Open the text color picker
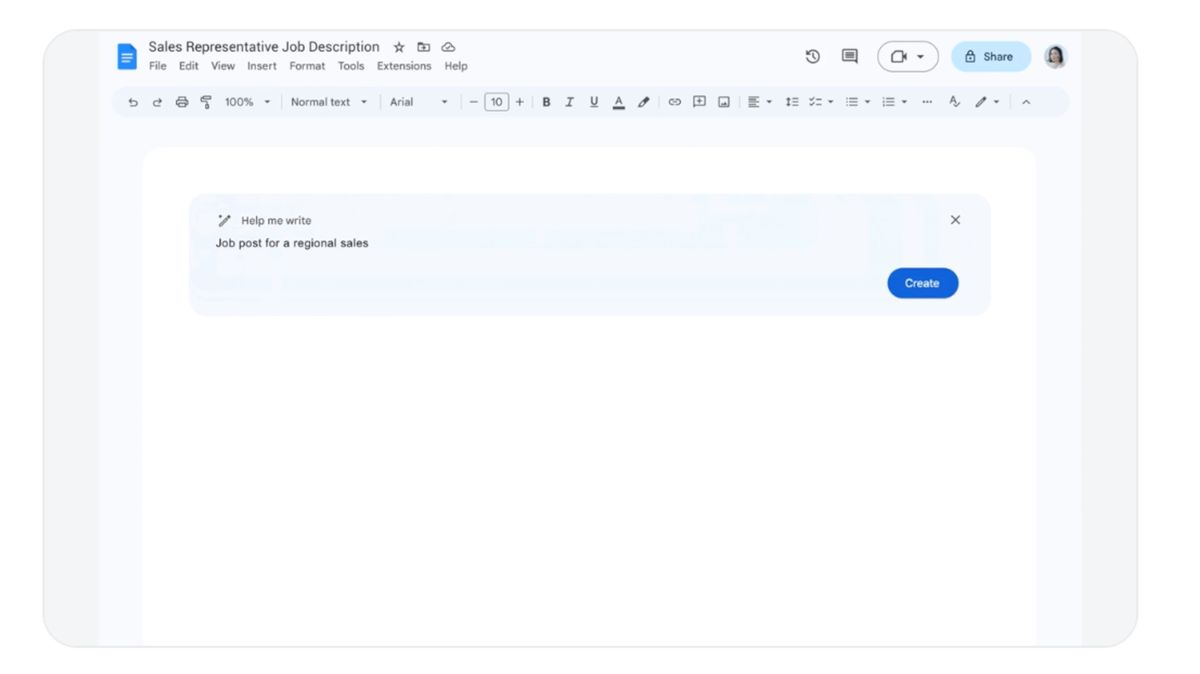The width and height of the screenshot is (1200, 674). pos(619,101)
